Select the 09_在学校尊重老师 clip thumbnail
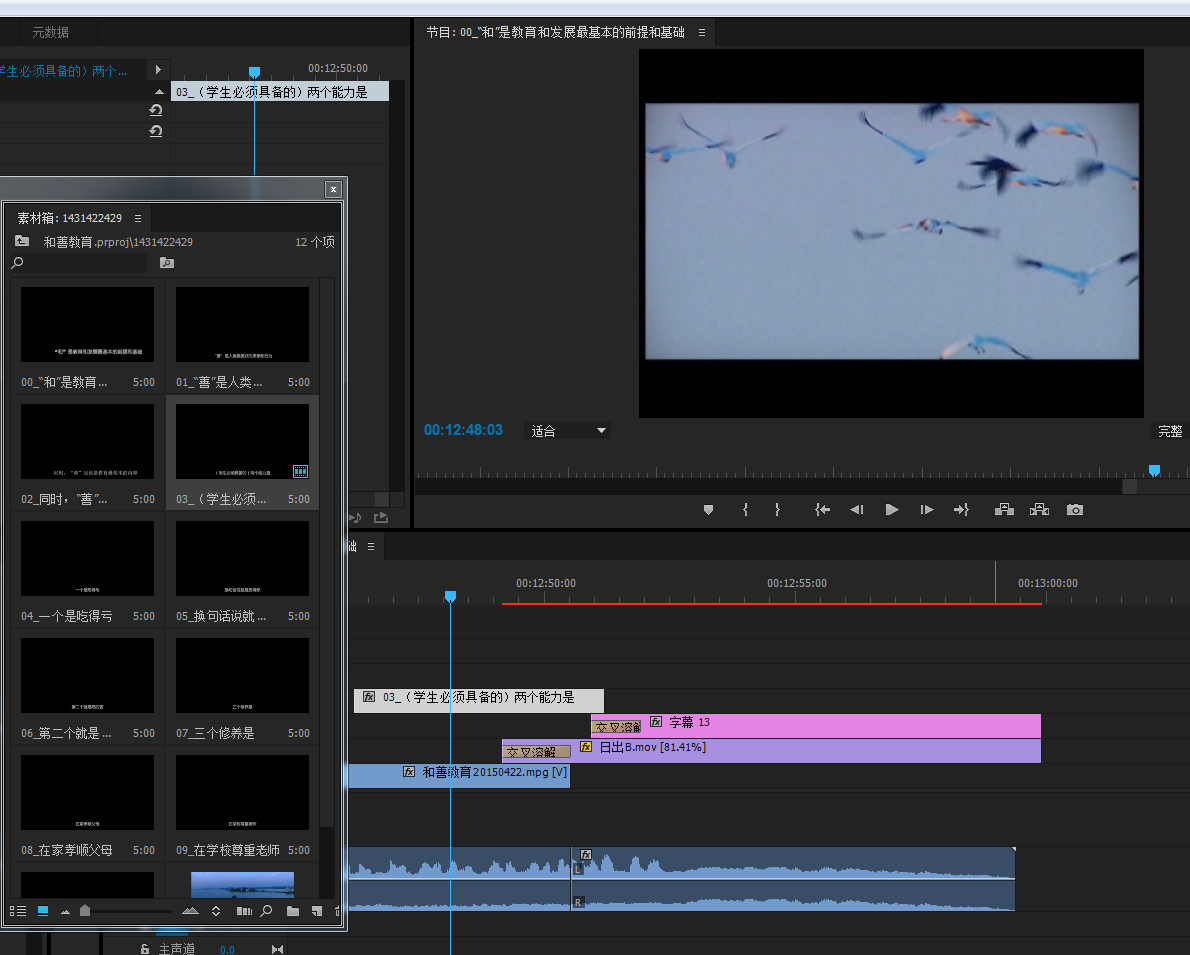Viewport: 1190px width, 955px height. 242,792
